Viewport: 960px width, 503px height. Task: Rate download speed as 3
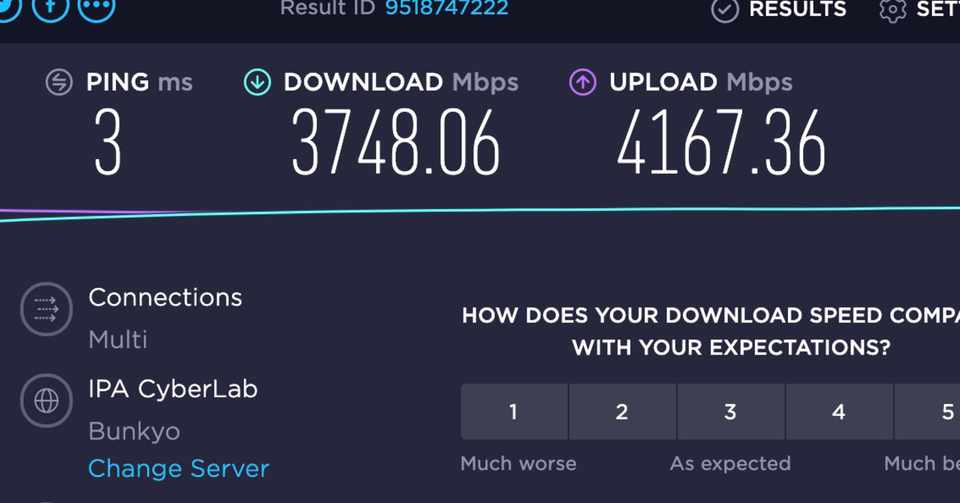(730, 412)
